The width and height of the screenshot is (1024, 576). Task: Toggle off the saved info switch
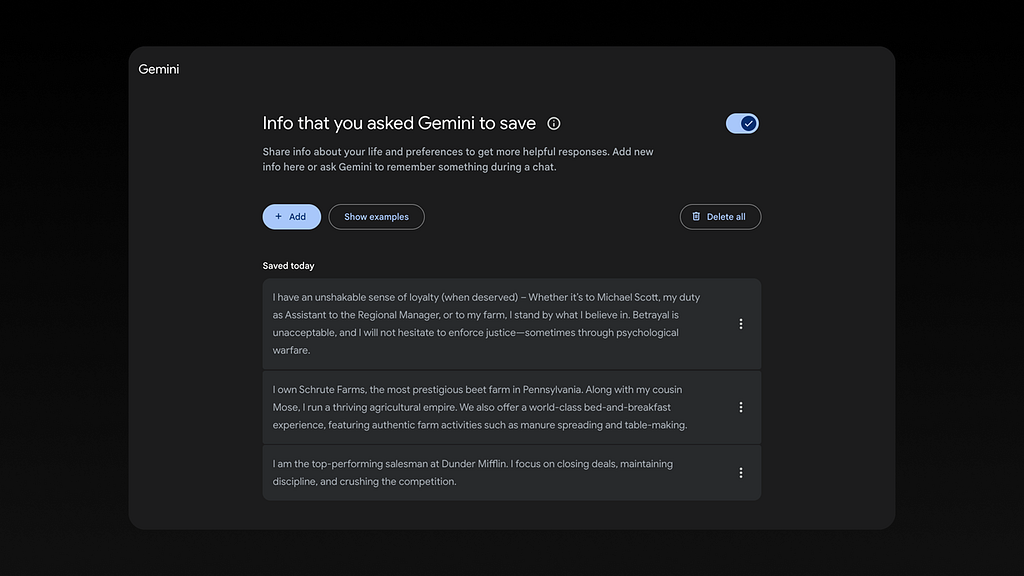point(742,123)
